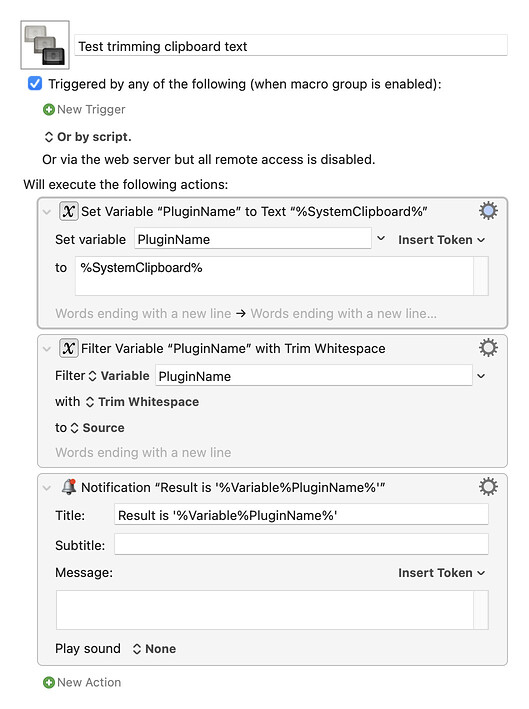Open the Insert Token menu in Notification message
The width and height of the screenshot is (529, 709).
pyautogui.click(x=441, y=573)
